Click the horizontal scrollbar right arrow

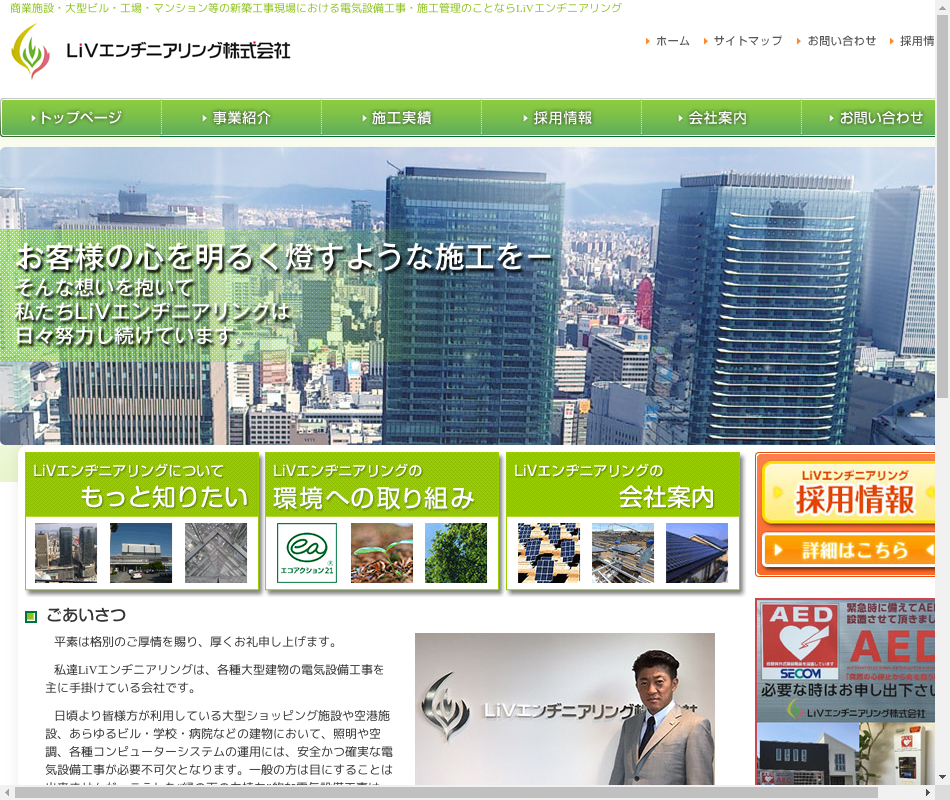pyautogui.click(x=928, y=793)
